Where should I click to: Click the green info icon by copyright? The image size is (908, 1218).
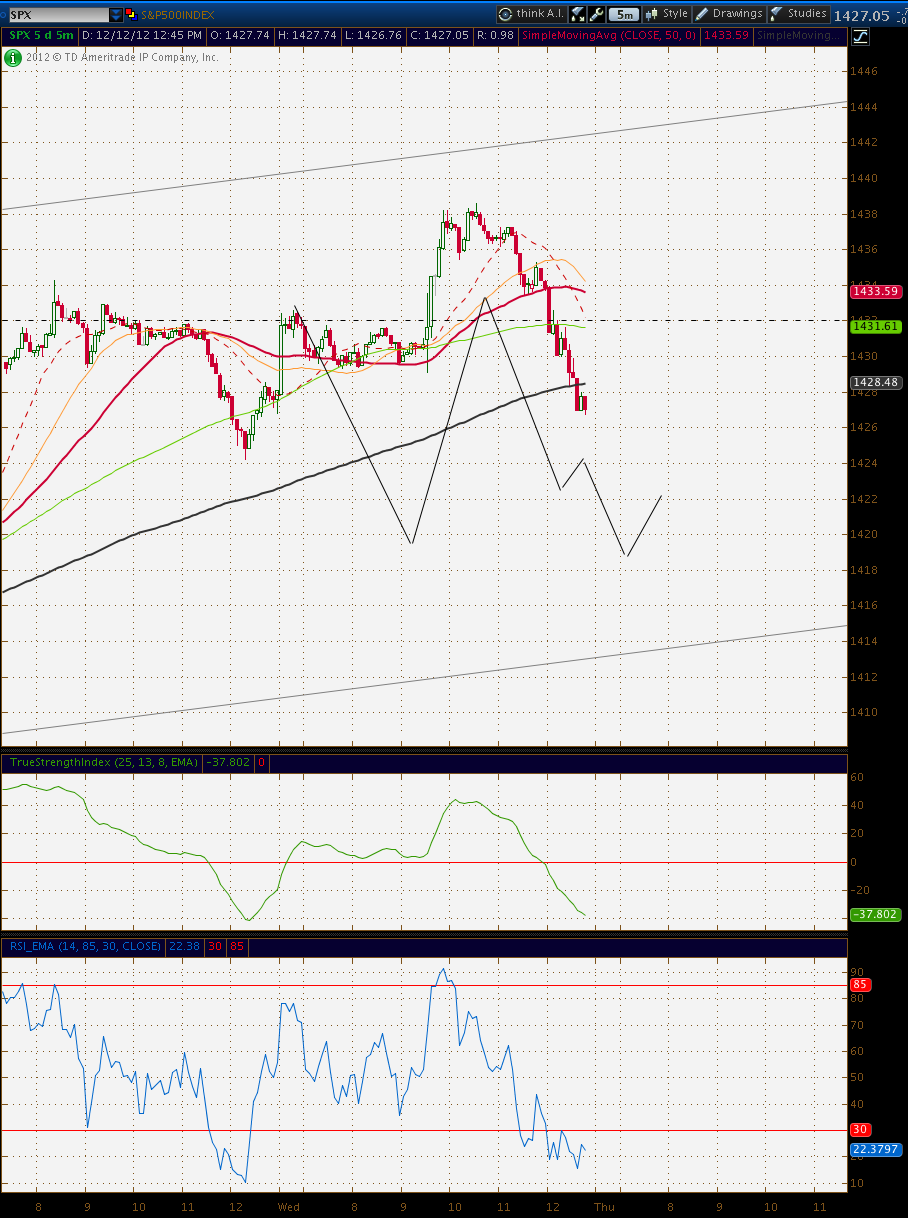13,58
